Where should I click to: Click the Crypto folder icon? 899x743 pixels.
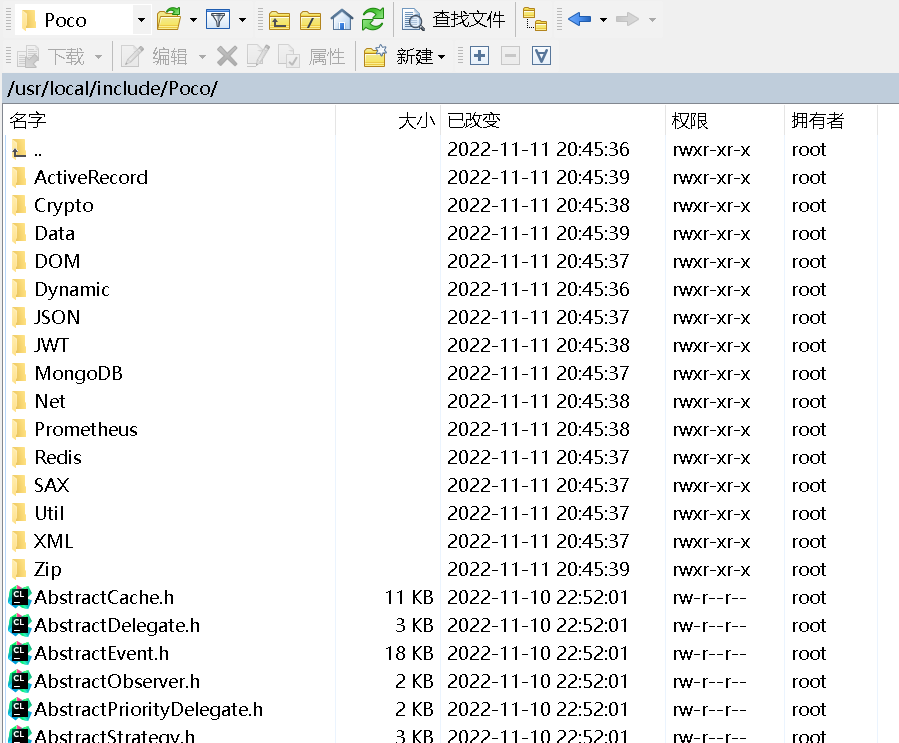[19, 205]
